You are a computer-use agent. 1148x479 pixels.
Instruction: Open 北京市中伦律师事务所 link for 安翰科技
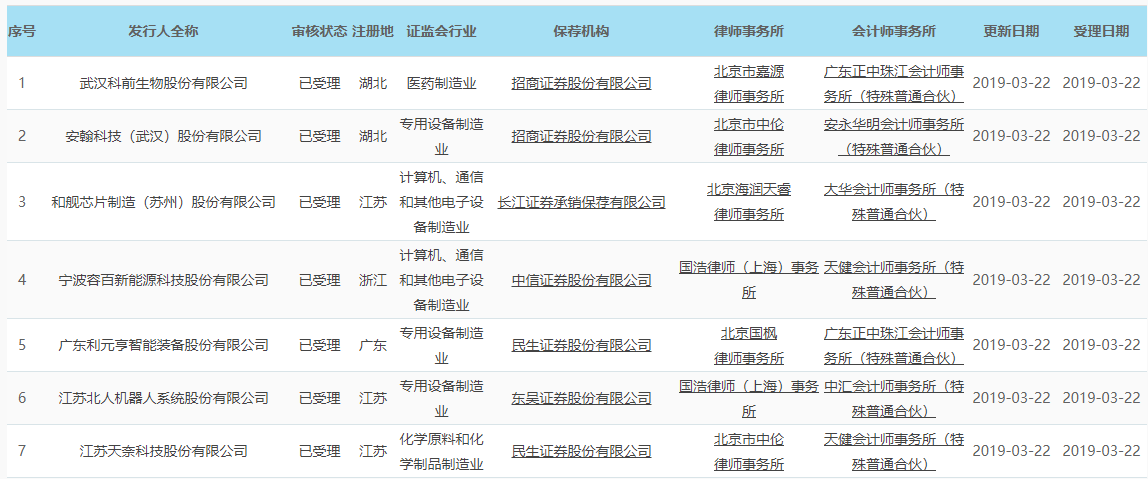pyautogui.click(x=749, y=136)
